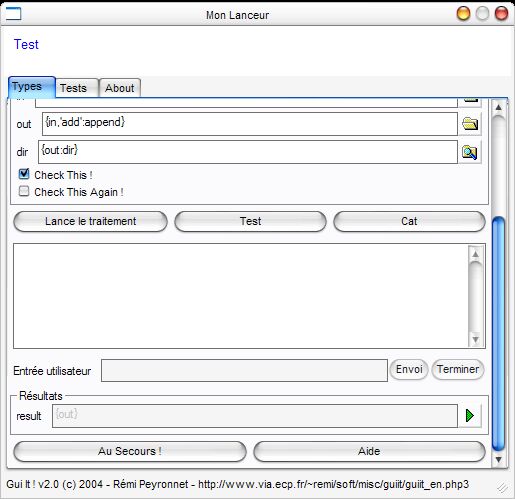Screen dimensions: 515x499
Task: Click main panel scroll down arrow
Action: tap(498, 459)
